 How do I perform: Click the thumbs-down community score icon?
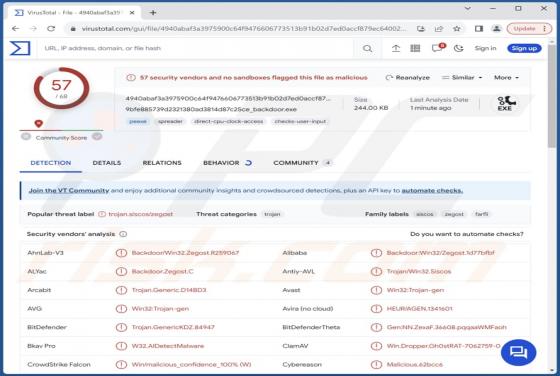tap(26, 136)
